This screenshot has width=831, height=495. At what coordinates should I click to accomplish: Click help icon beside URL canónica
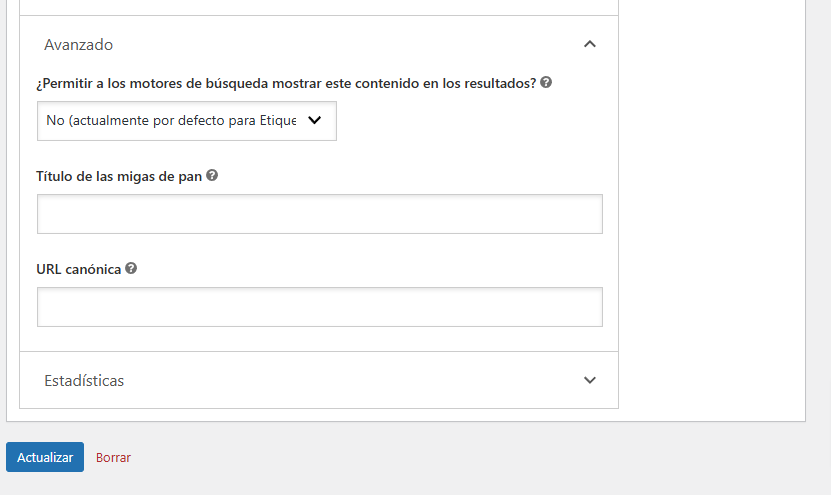pyautogui.click(x=131, y=268)
